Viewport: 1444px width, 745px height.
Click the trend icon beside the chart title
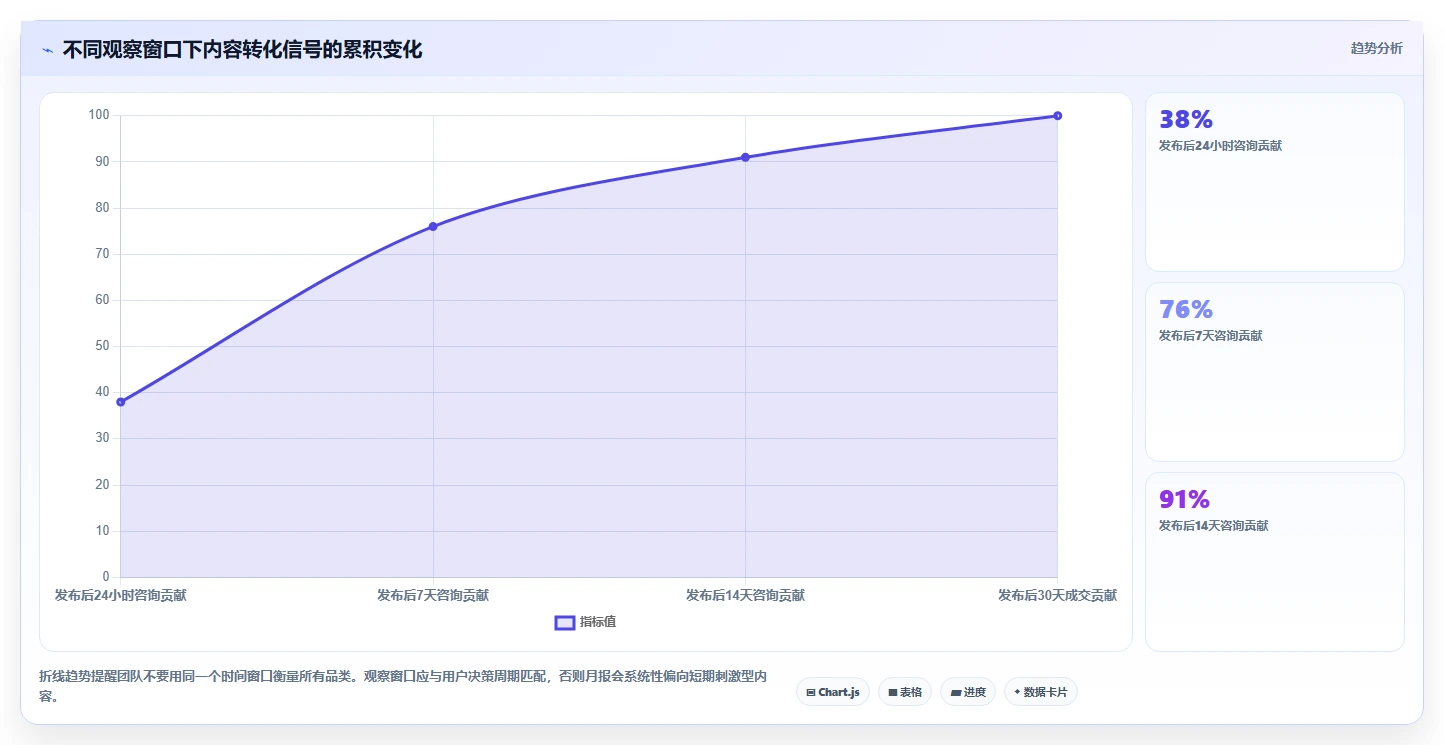47,49
